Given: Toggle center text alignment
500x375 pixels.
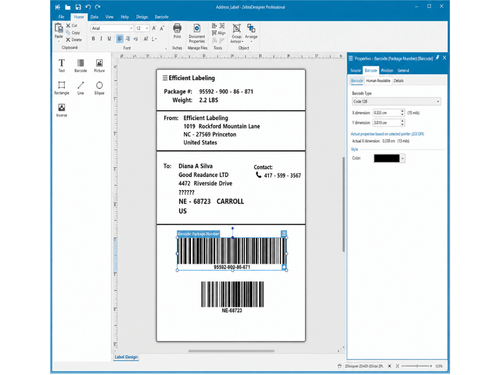Looking at the screenshot, I should (x=128, y=39).
